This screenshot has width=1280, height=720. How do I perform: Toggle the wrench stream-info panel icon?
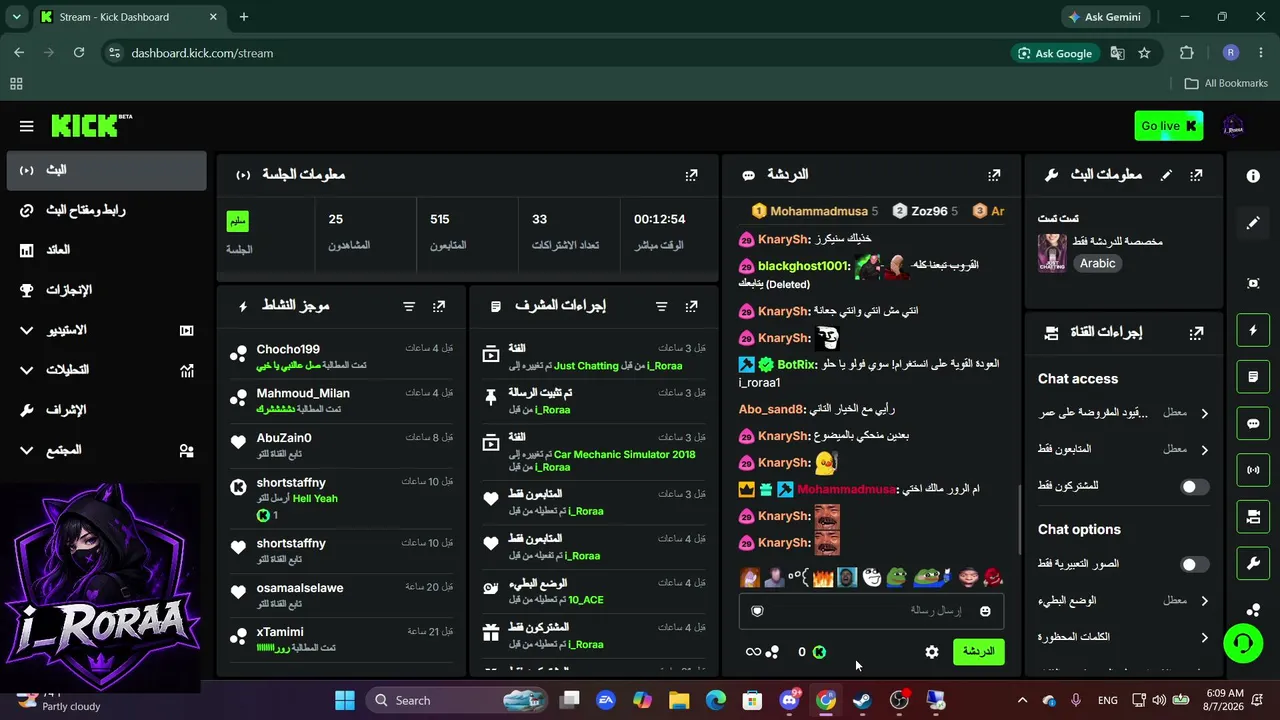[x=1253, y=563]
